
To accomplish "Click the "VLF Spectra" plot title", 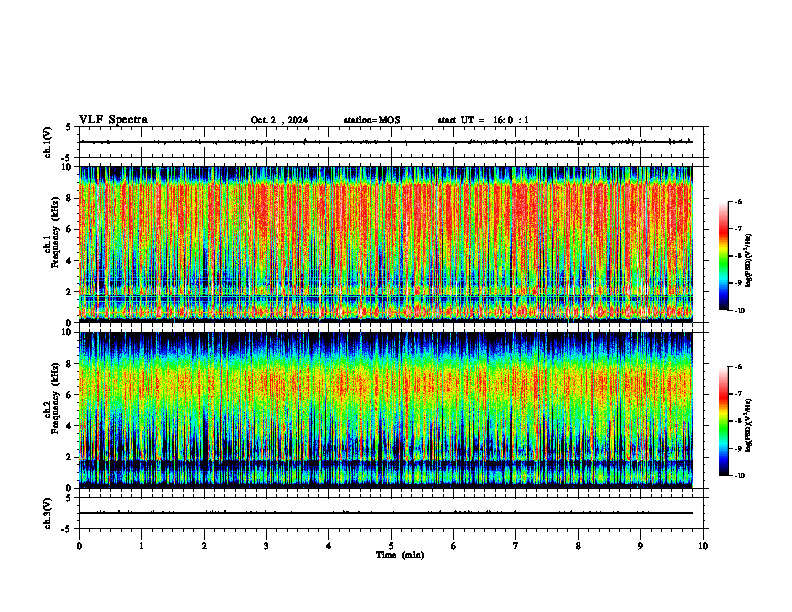I will click(113, 120).
